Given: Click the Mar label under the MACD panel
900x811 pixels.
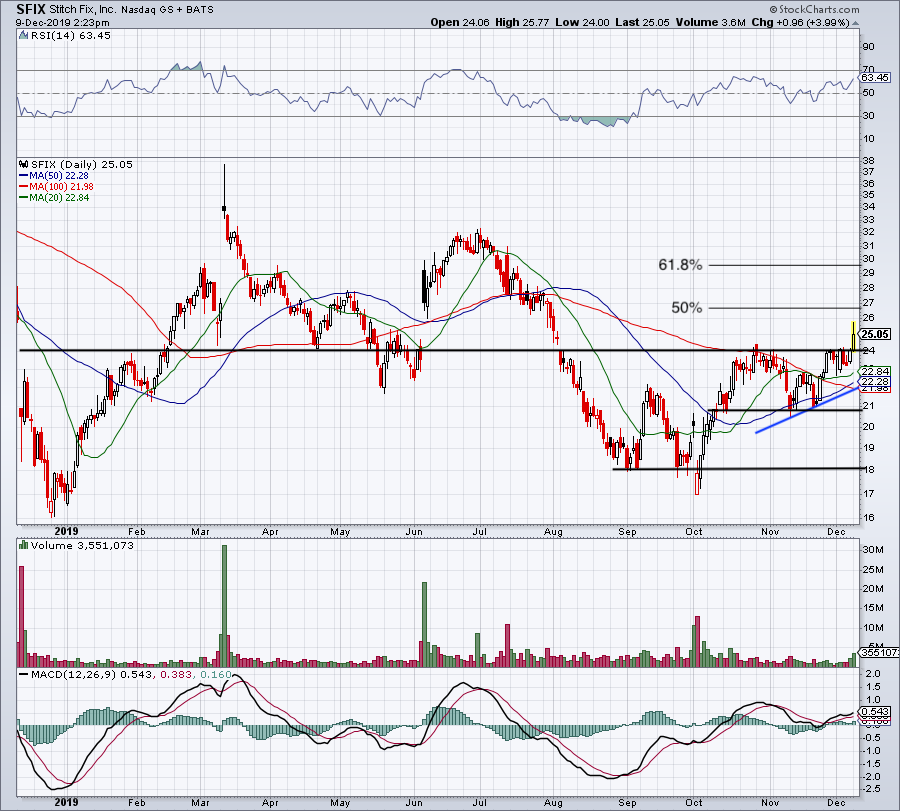Looking at the screenshot, I should pyautogui.click(x=200, y=803).
